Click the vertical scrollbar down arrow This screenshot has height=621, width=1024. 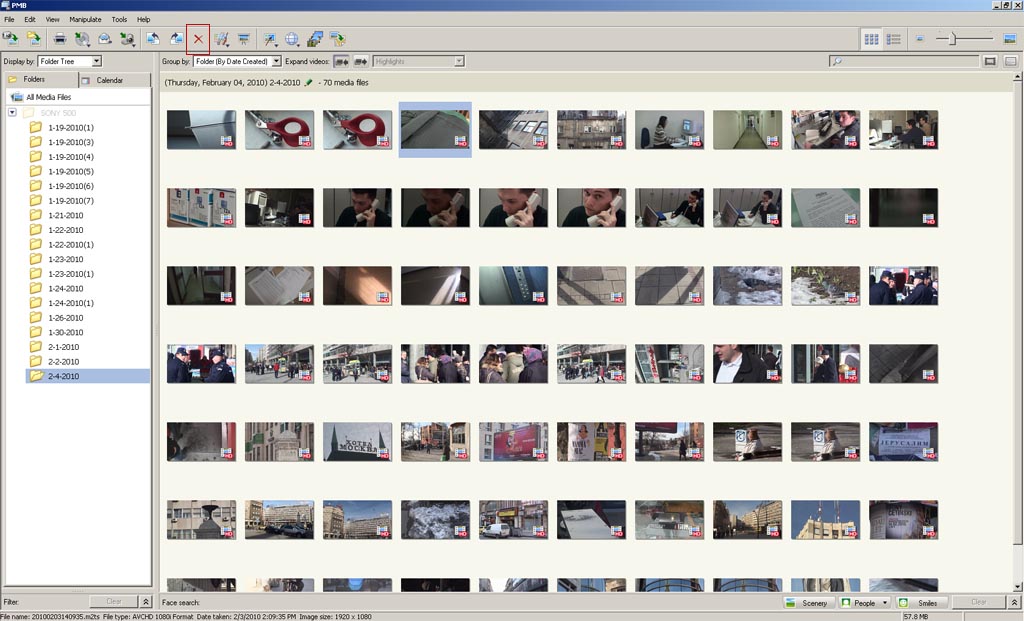coord(1017,587)
